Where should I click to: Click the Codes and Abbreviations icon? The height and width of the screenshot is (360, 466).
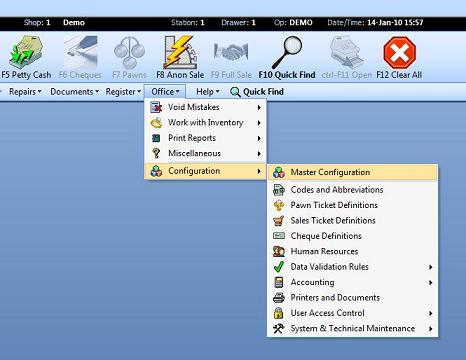[x=279, y=190]
